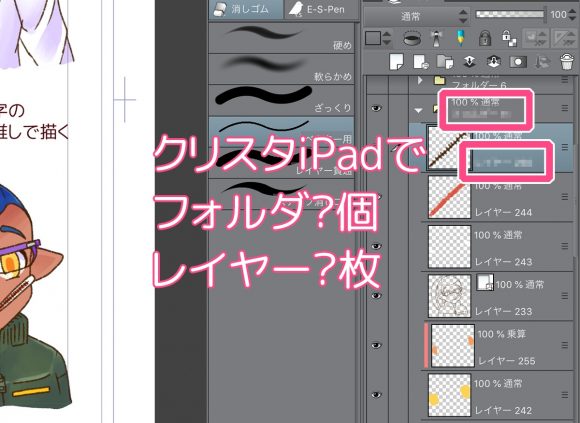Set as reference layer lighthouse icon

pyautogui.click(x=436, y=38)
